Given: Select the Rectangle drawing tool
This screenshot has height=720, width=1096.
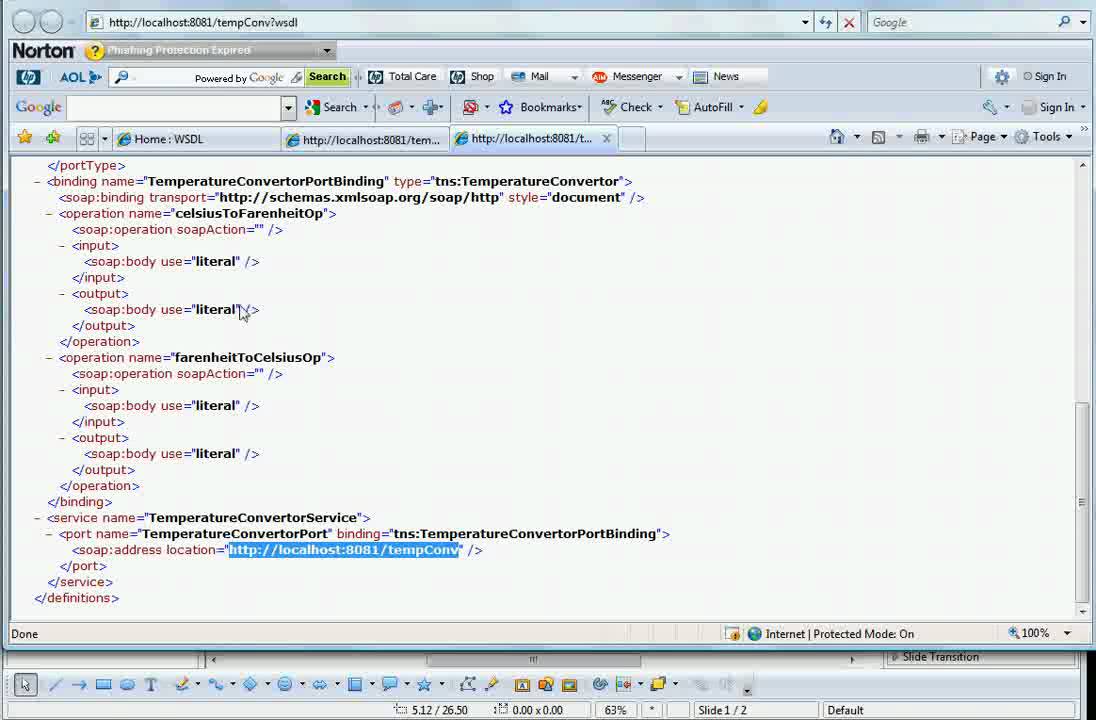Looking at the screenshot, I should pos(103,685).
